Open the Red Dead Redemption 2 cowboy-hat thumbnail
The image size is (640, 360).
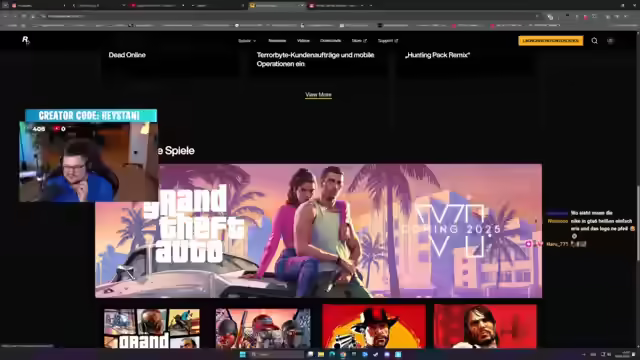[374, 326]
